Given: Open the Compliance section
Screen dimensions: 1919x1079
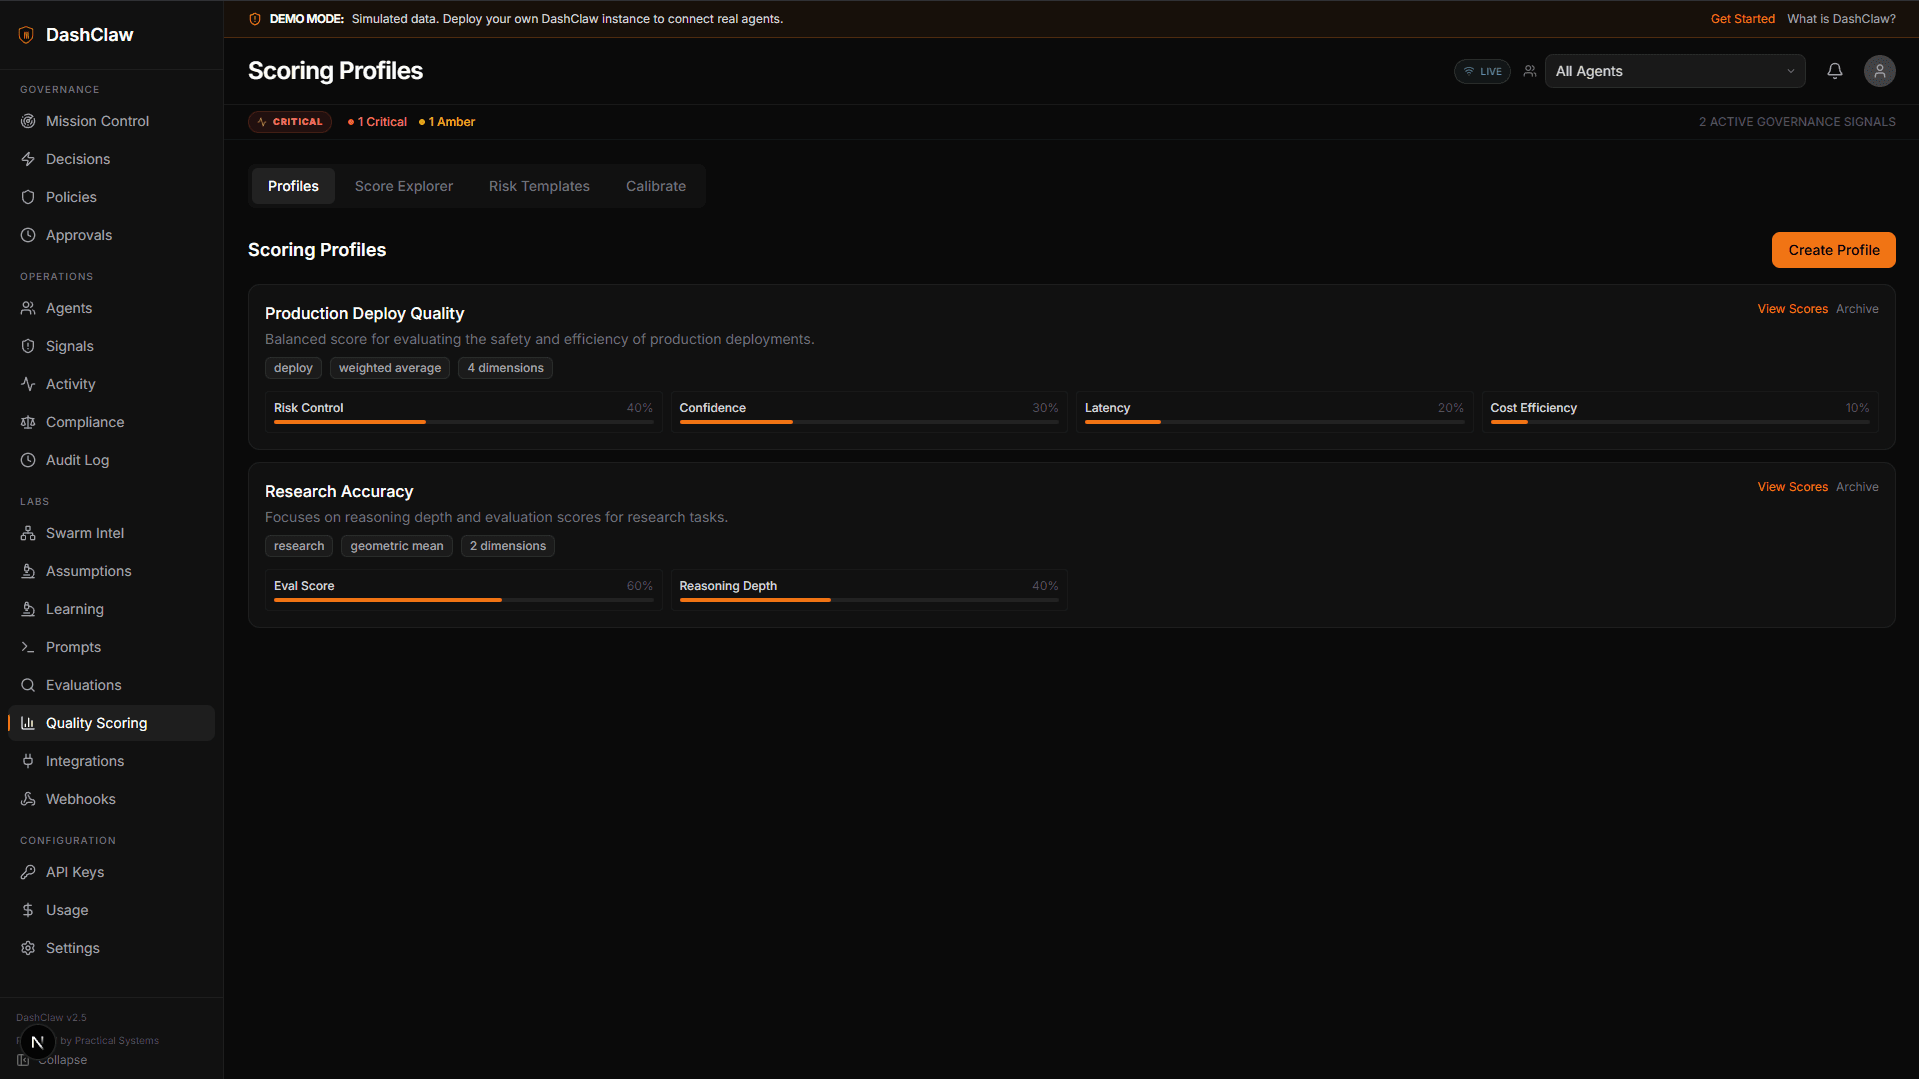Looking at the screenshot, I should pos(84,422).
